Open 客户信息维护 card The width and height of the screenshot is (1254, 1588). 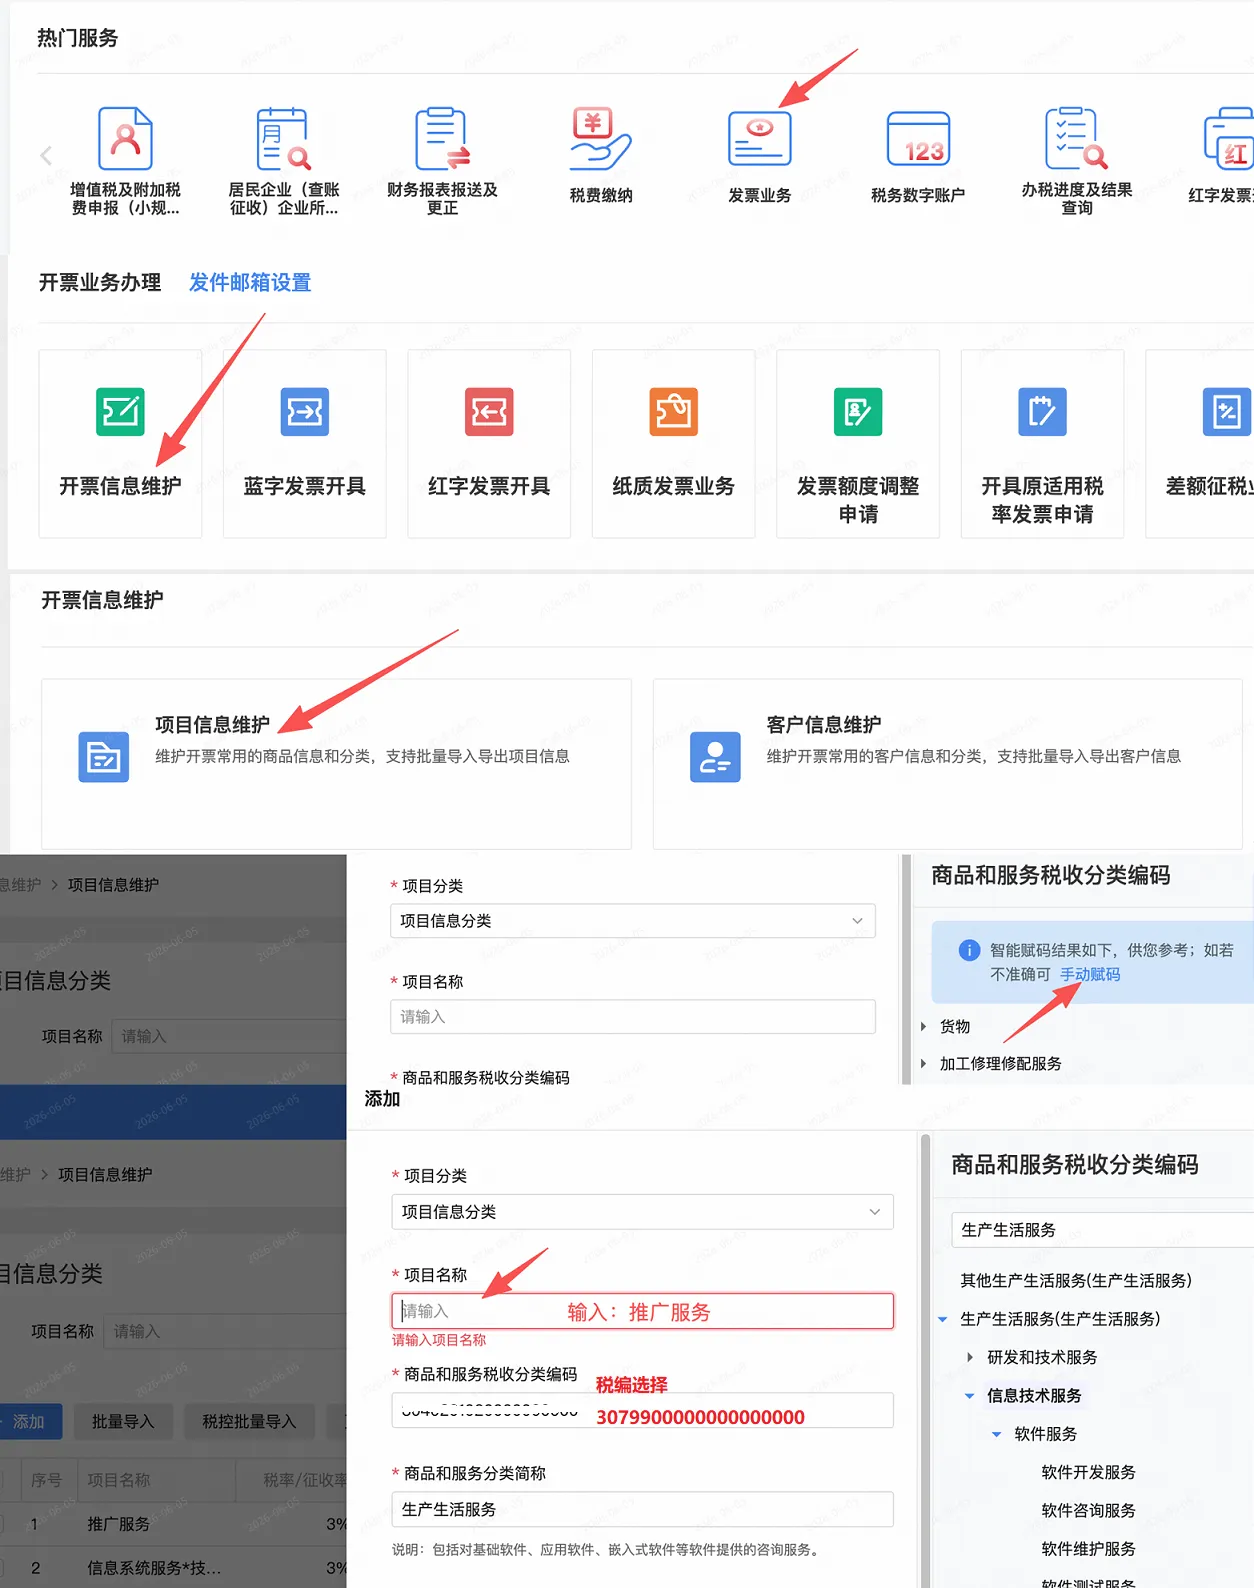coord(948,764)
